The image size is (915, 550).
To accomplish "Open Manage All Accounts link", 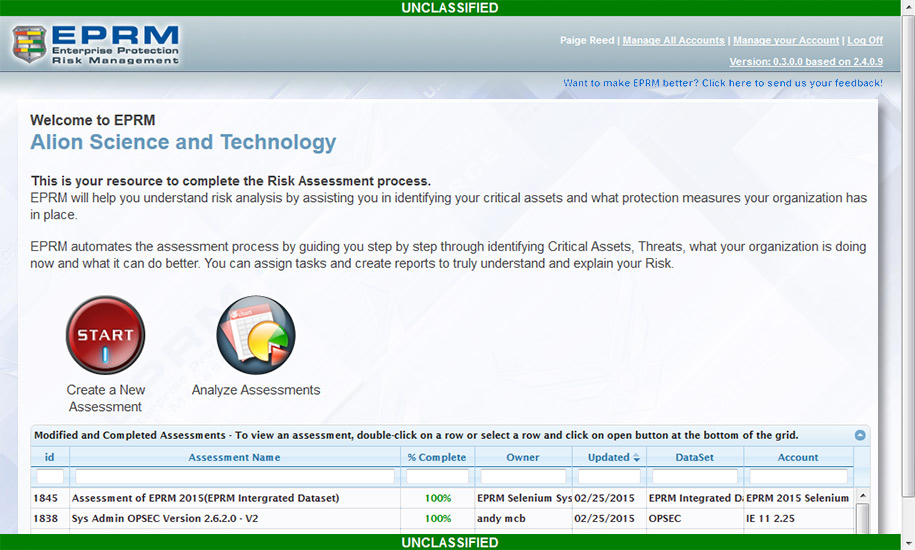I will pyautogui.click(x=673, y=40).
